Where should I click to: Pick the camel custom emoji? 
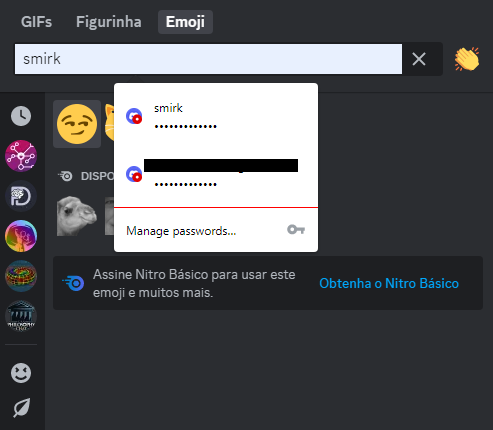click(x=77, y=216)
